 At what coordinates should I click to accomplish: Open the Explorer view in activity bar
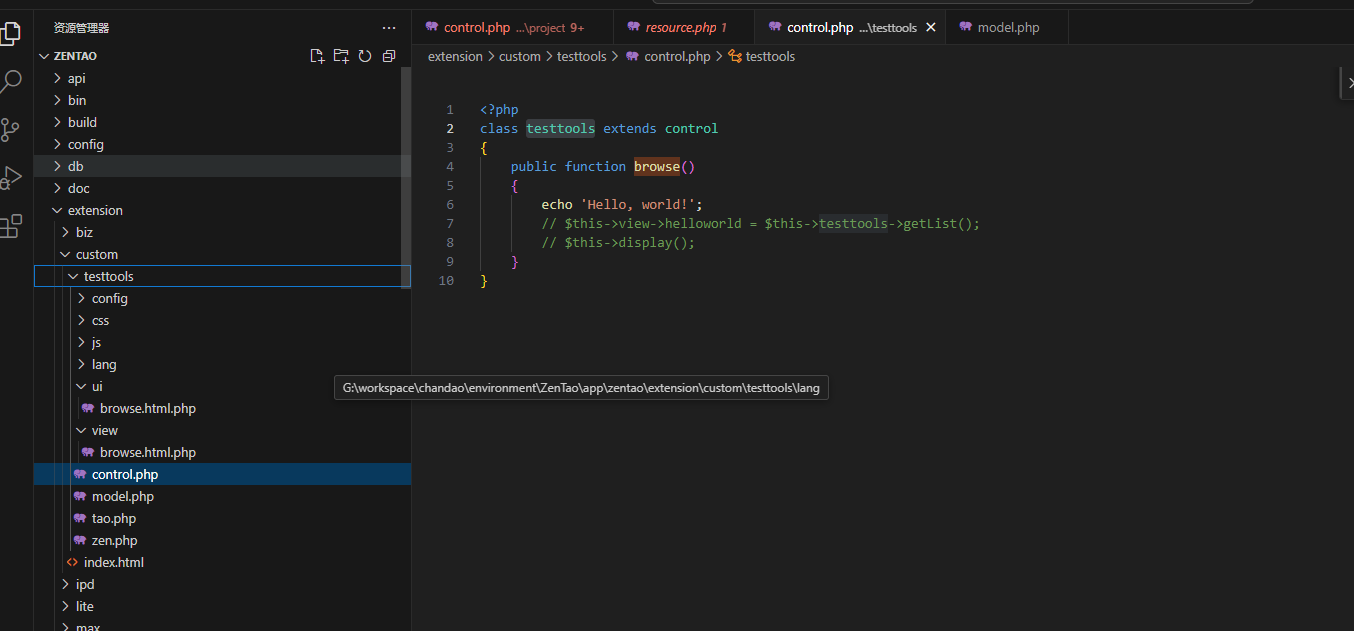[10, 33]
